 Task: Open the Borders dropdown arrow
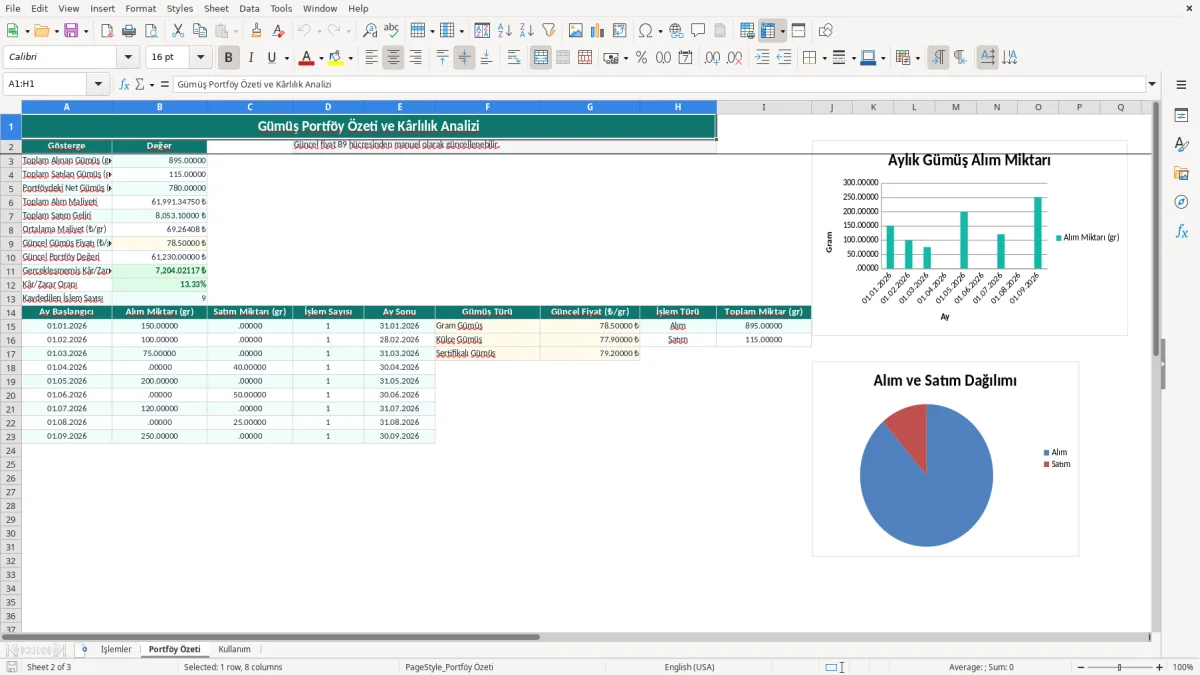click(824, 58)
